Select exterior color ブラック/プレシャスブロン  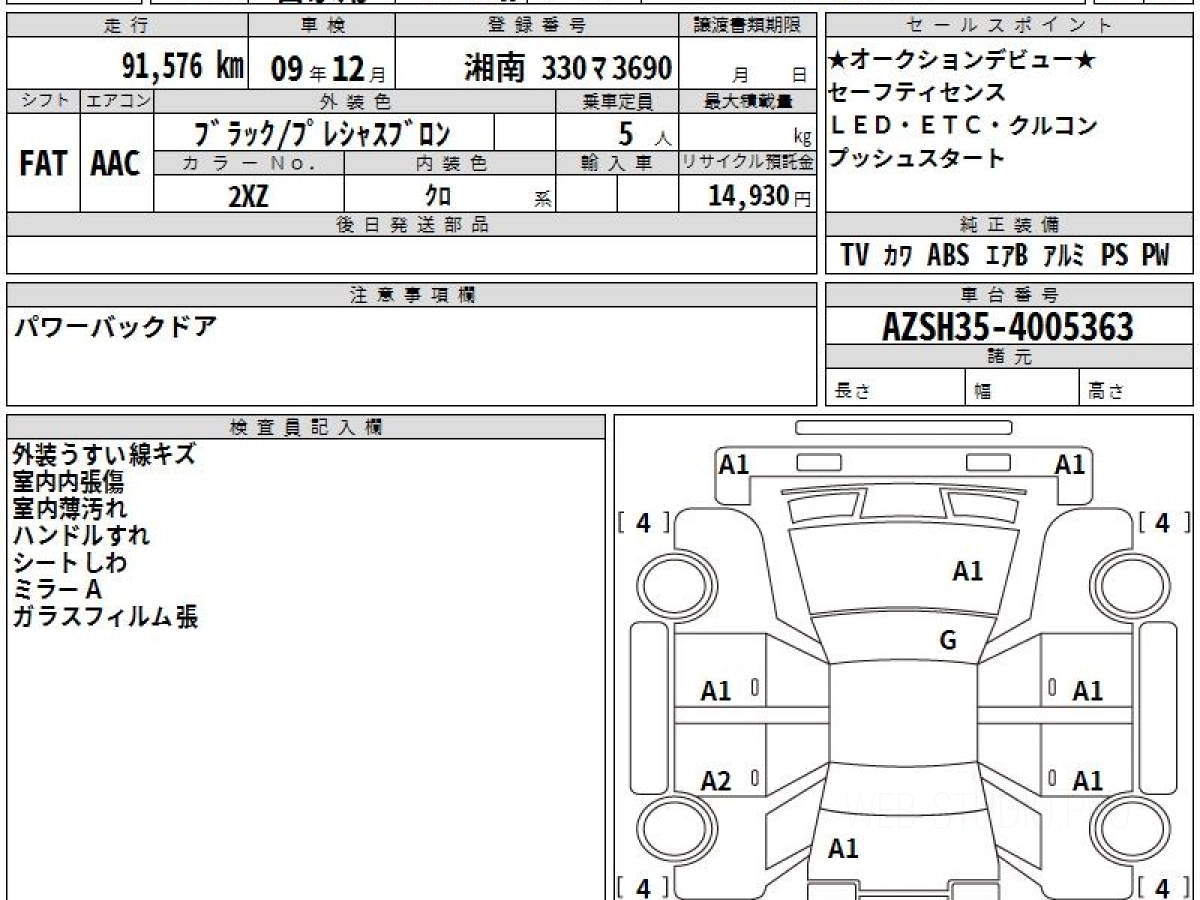323,133
